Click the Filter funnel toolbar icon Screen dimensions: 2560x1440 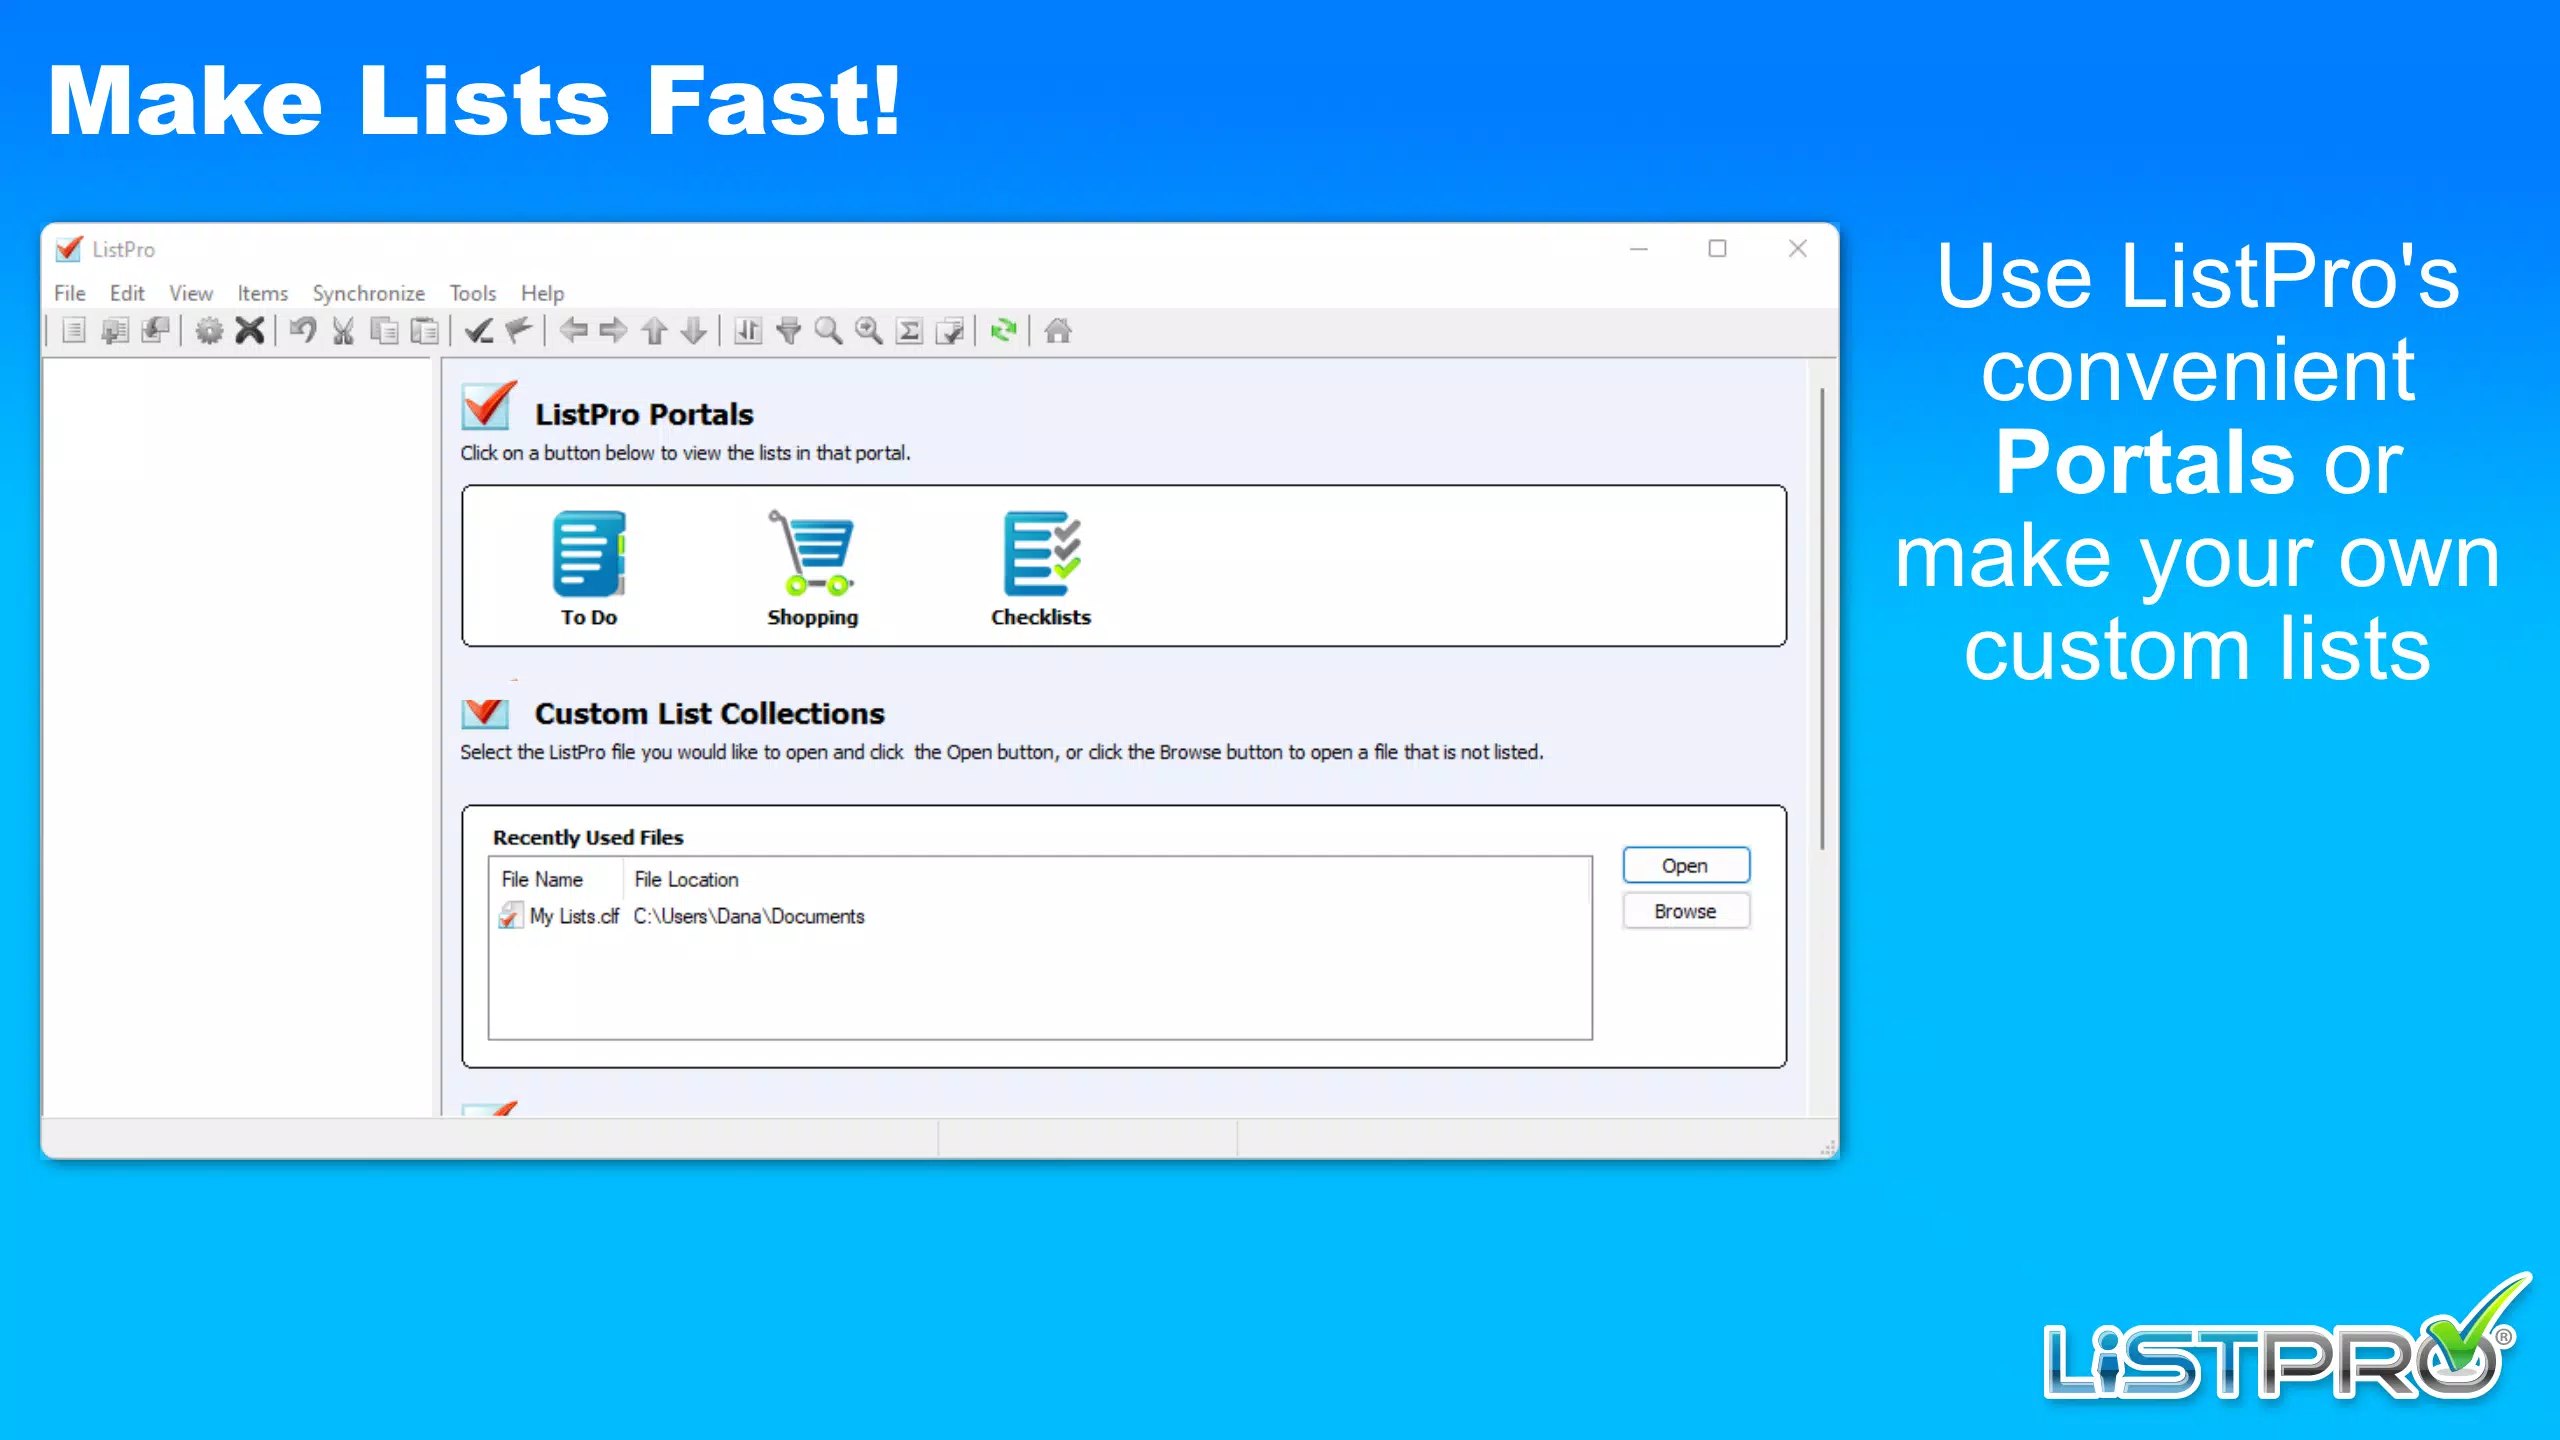tap(789, 330)
